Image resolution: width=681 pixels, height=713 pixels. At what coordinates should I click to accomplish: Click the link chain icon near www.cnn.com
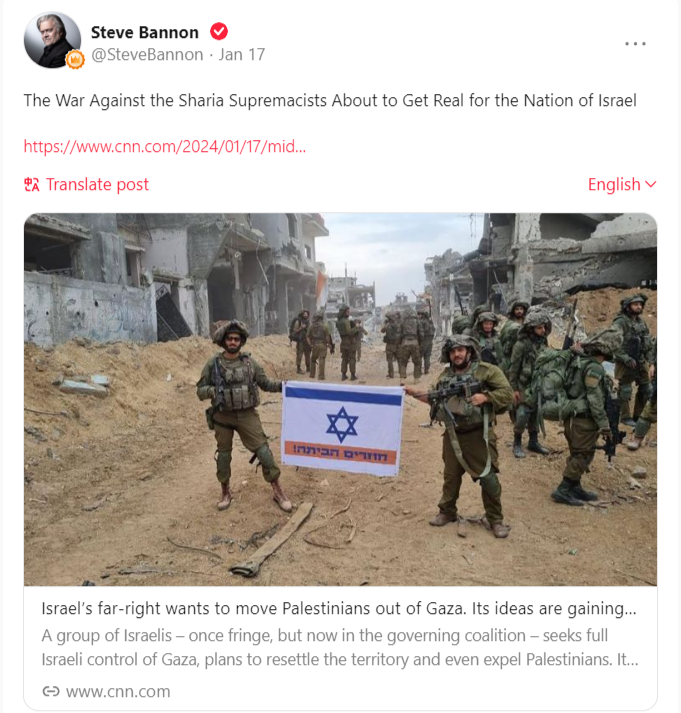tap(50, 691)
